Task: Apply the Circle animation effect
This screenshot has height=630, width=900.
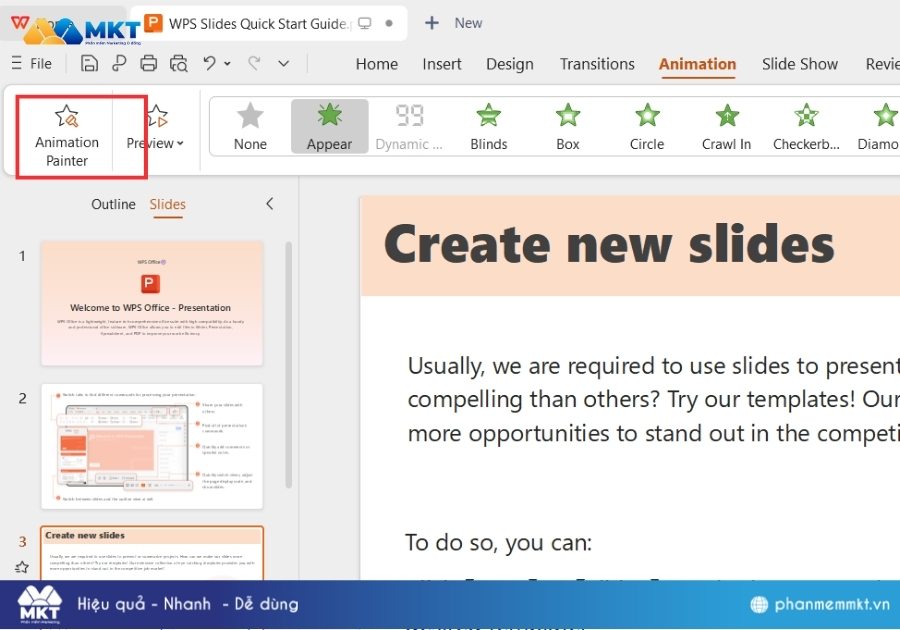Action: coord(647,126)
